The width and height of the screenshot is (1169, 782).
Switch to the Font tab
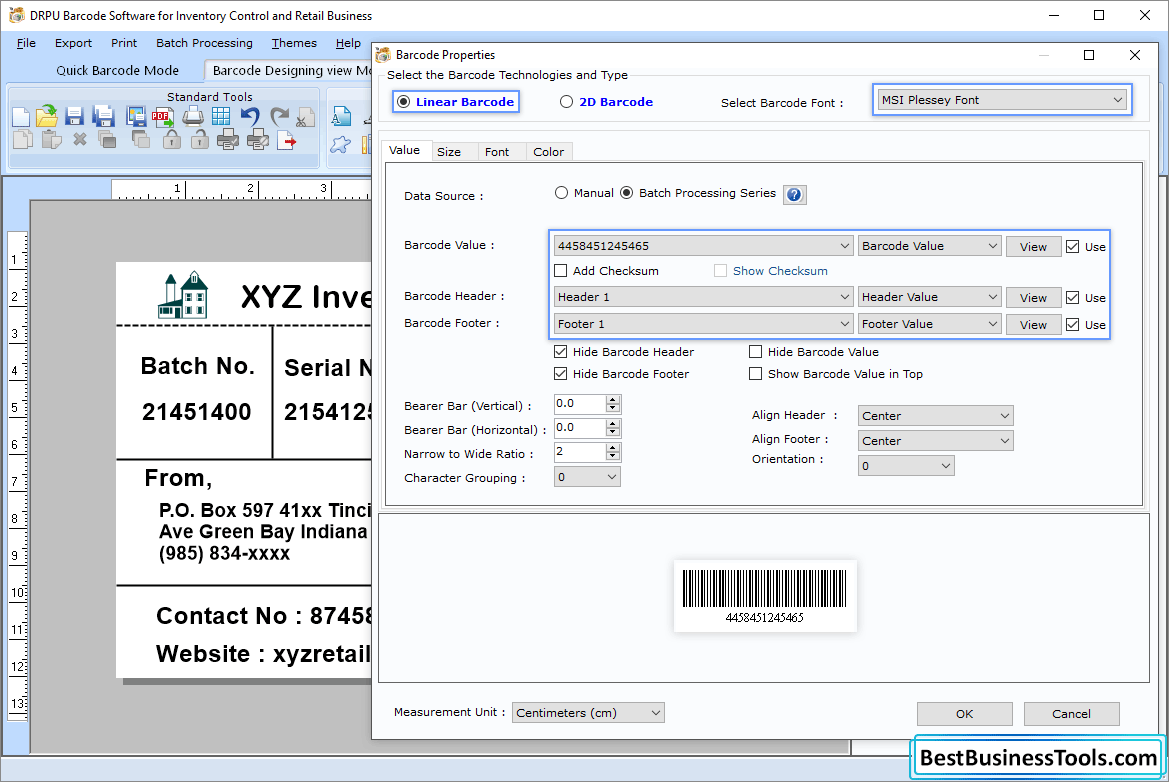(500, 151)
